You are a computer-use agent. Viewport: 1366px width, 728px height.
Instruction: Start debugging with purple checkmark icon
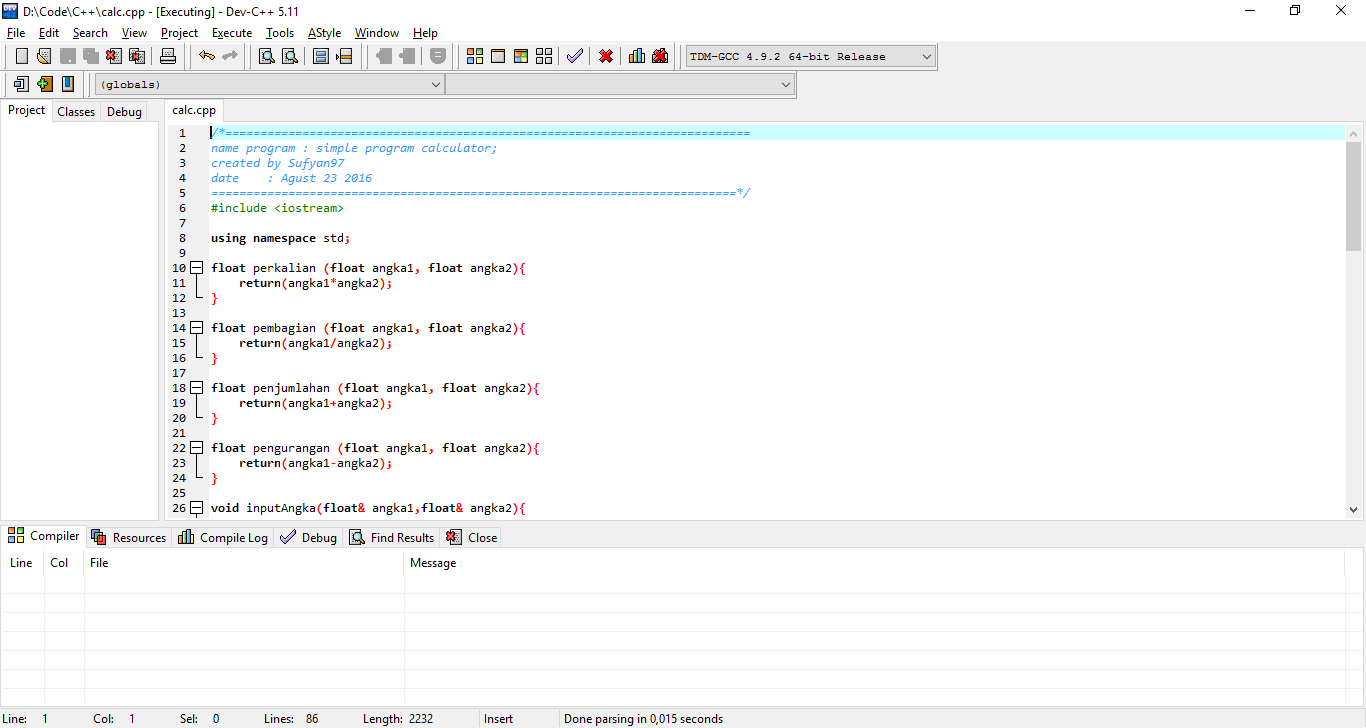point(574,56)
